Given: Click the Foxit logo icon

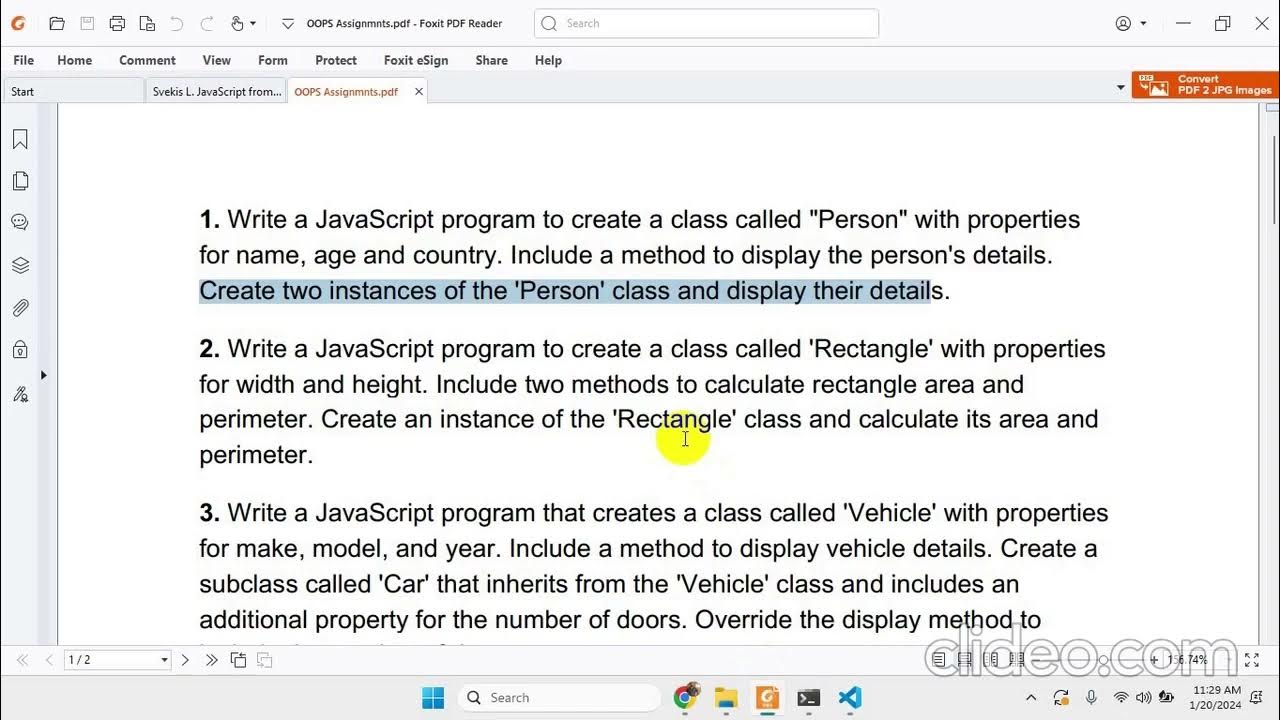Looking at the screenshot, I should 17,23.
